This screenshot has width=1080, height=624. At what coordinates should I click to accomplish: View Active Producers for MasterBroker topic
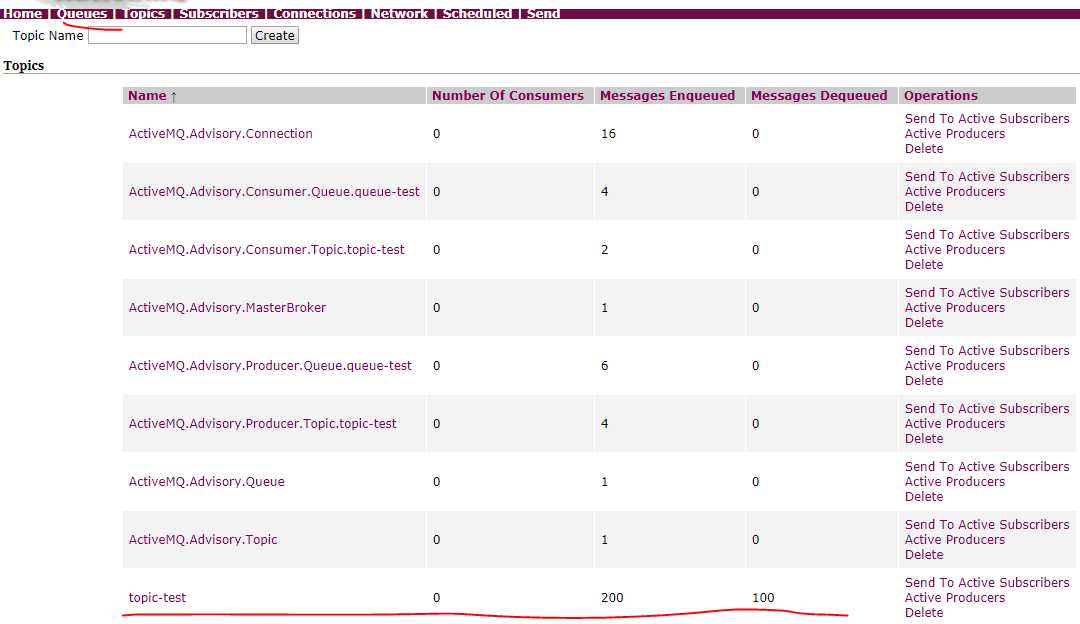tap(955, 307)
